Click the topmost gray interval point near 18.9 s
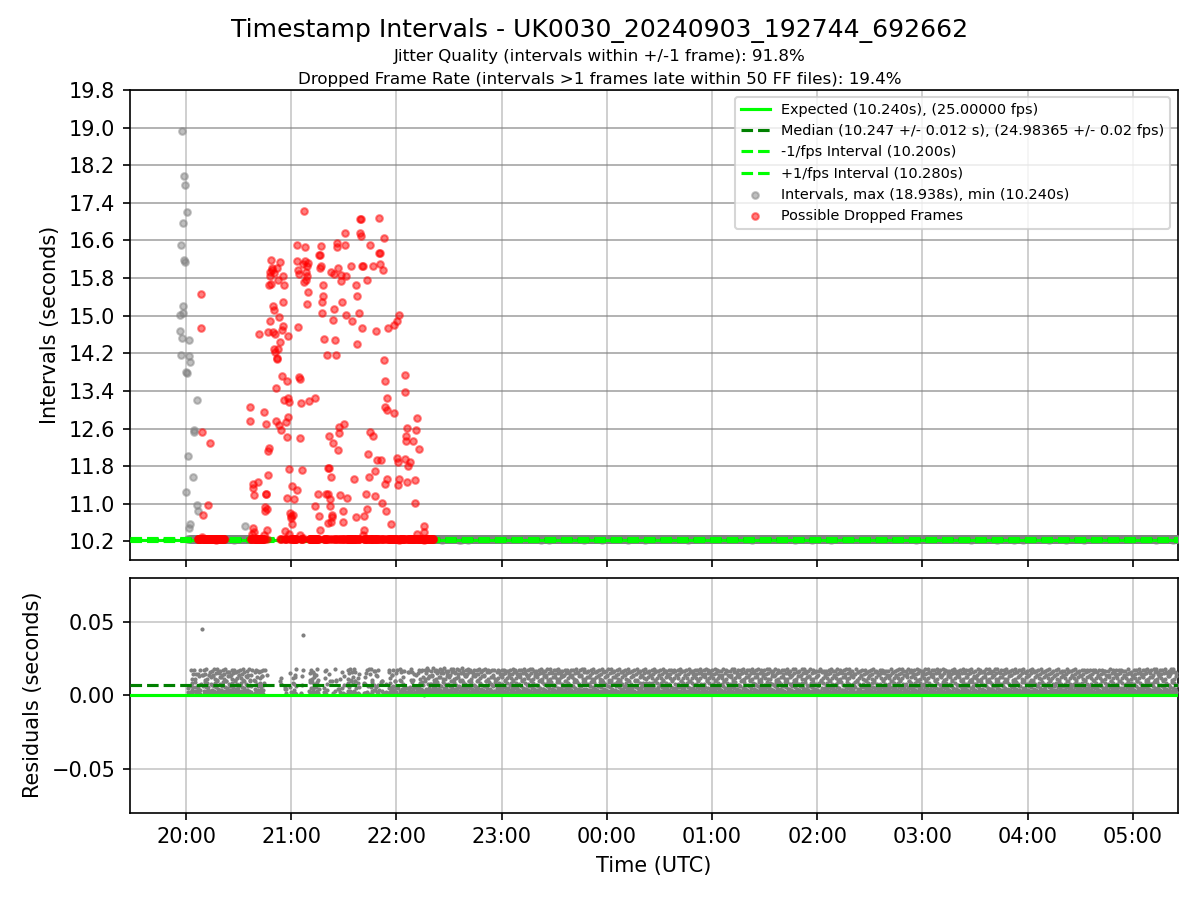This screenshot has width=1200, height=900. [182, 131]
